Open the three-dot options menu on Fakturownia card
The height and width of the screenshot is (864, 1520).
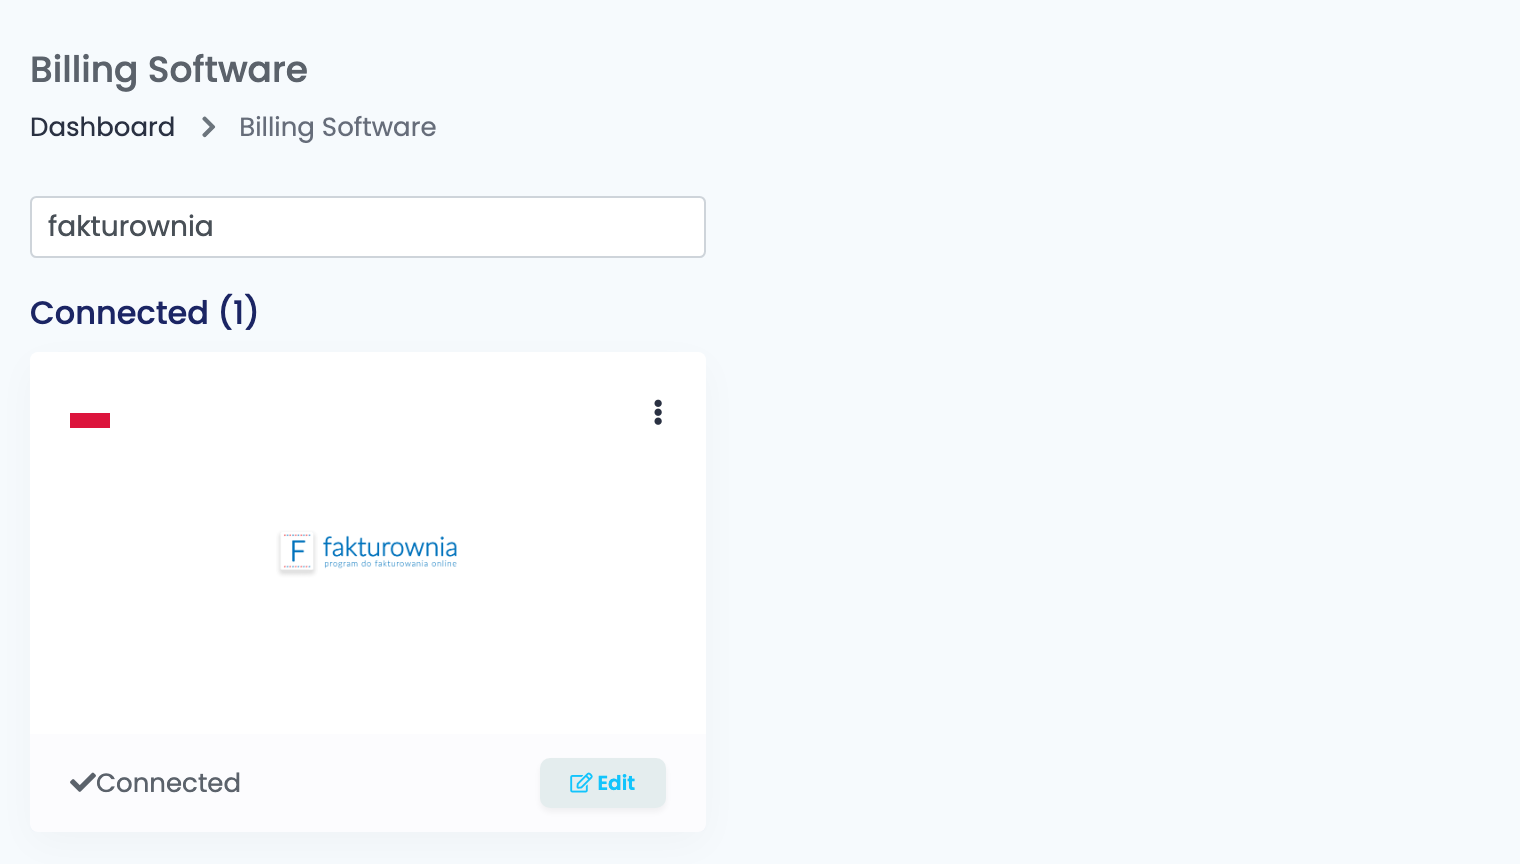[658, 413]
